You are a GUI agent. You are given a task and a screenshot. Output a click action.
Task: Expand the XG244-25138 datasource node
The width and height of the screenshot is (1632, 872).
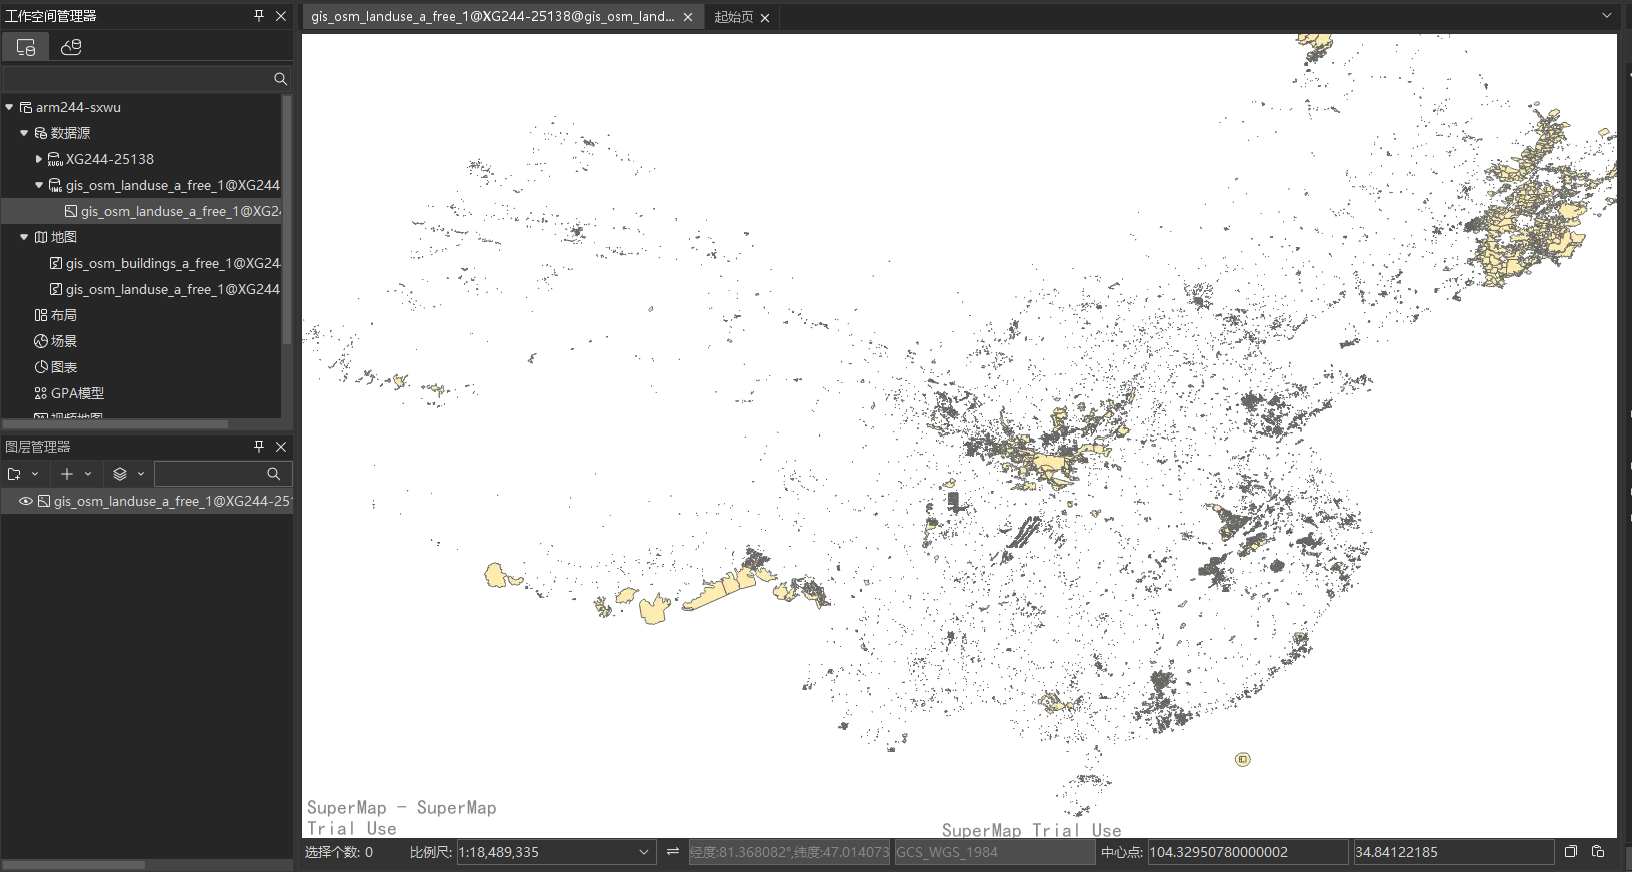[x=39, y=159]
